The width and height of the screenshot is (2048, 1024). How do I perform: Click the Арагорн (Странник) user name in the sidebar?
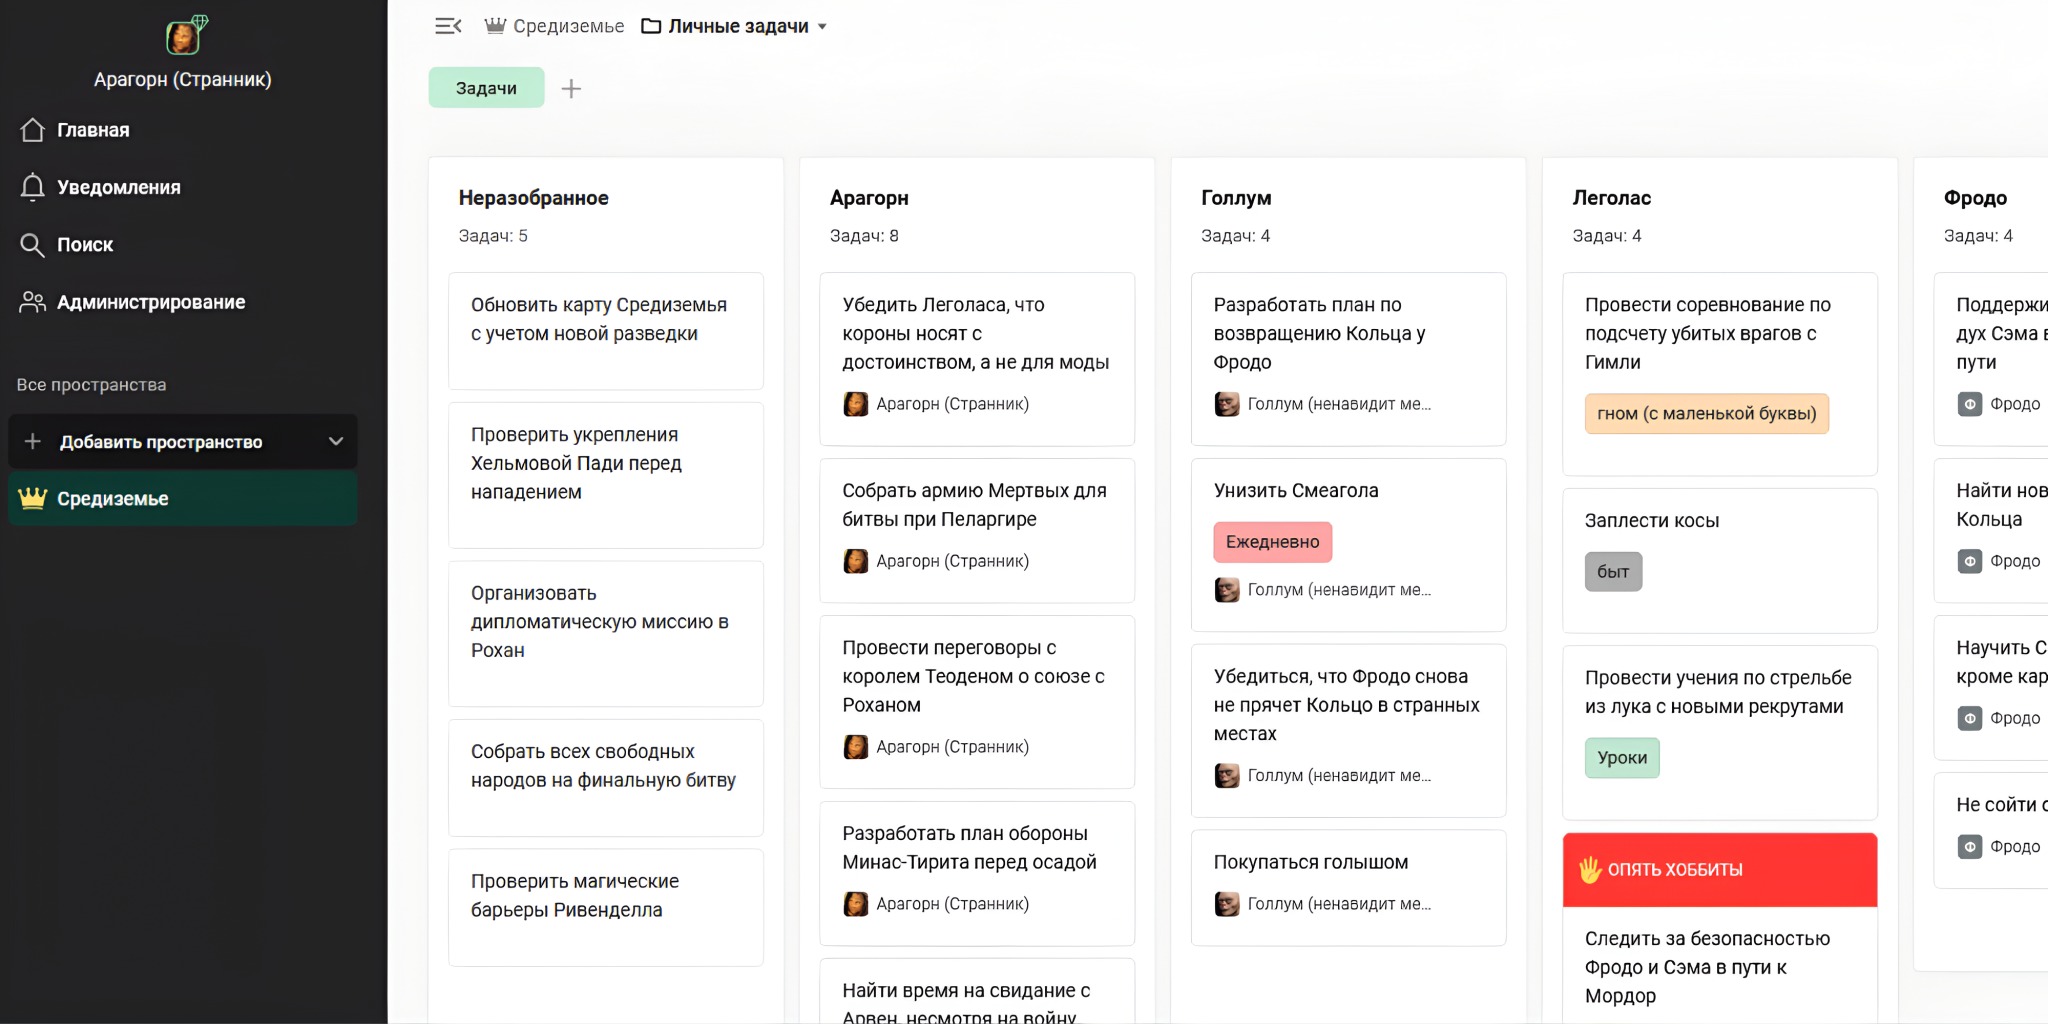(x=183, y=79)
